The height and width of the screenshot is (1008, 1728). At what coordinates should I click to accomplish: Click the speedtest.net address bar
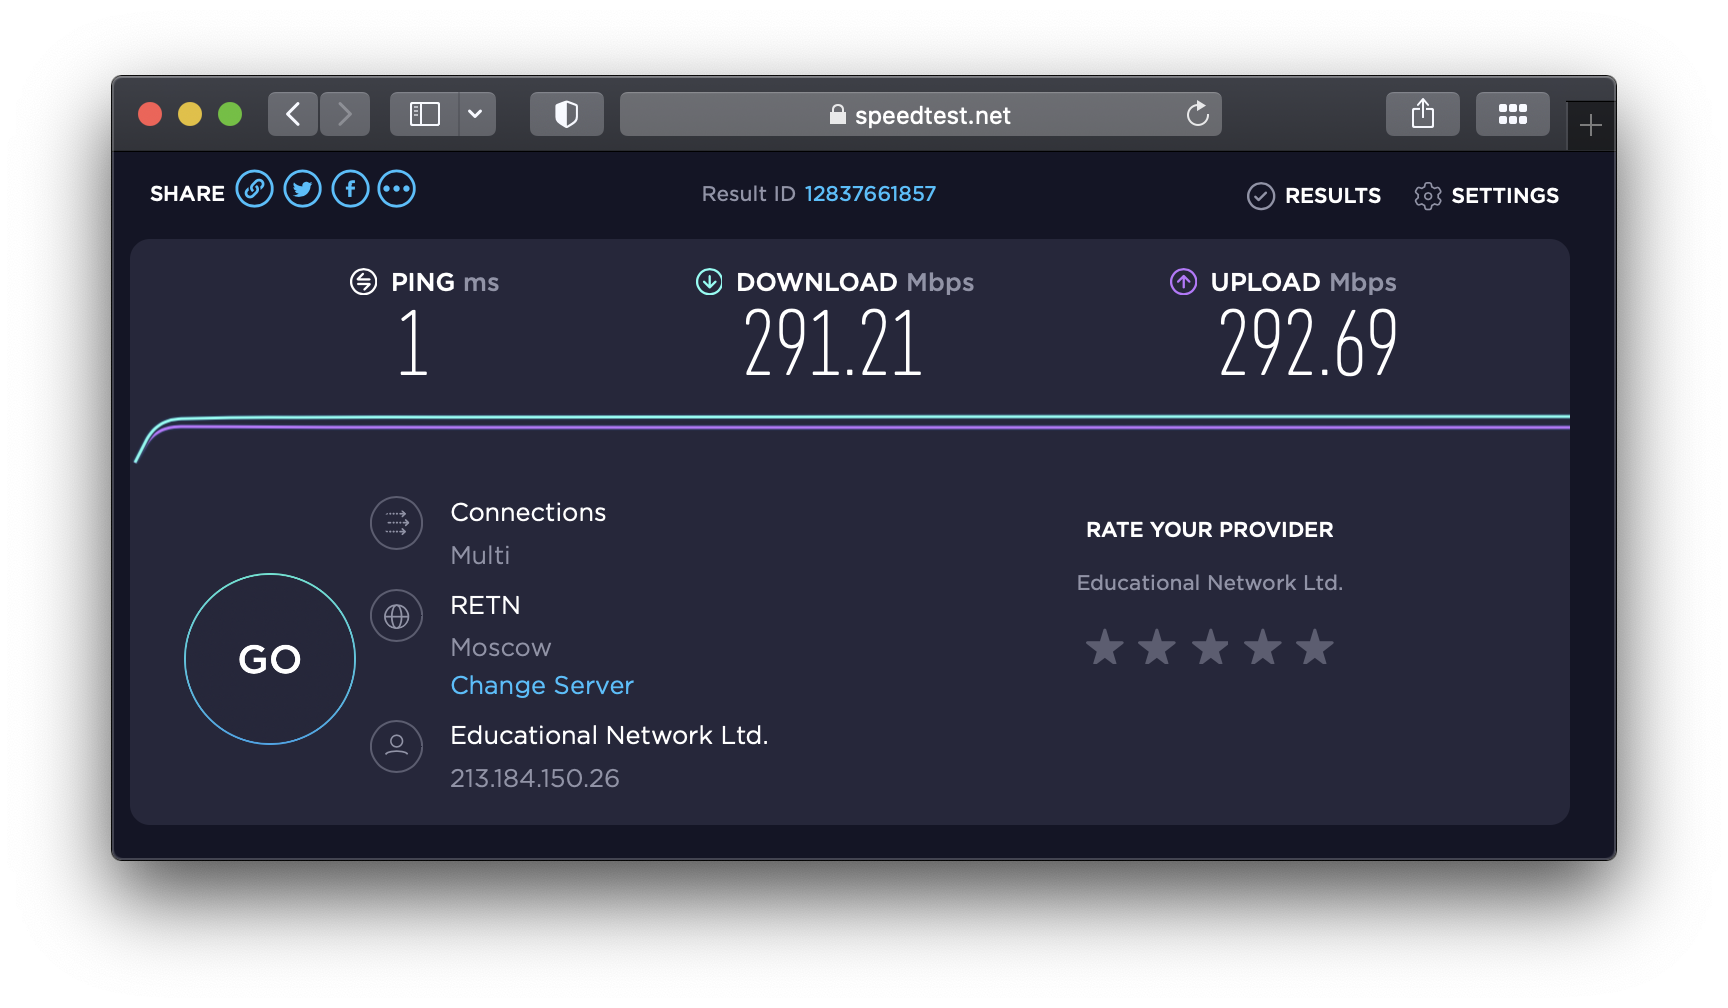tap(920, 115)
